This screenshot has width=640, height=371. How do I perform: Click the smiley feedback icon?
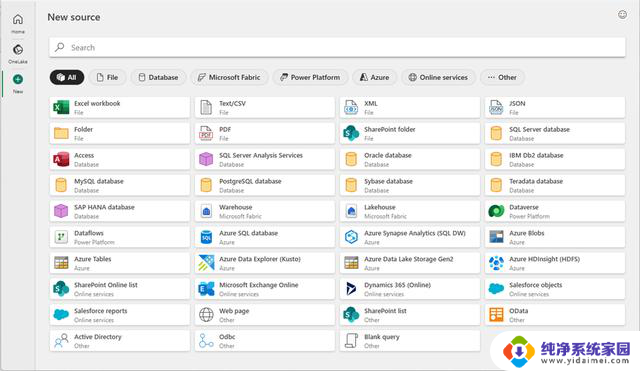click(x=622, y=15)
